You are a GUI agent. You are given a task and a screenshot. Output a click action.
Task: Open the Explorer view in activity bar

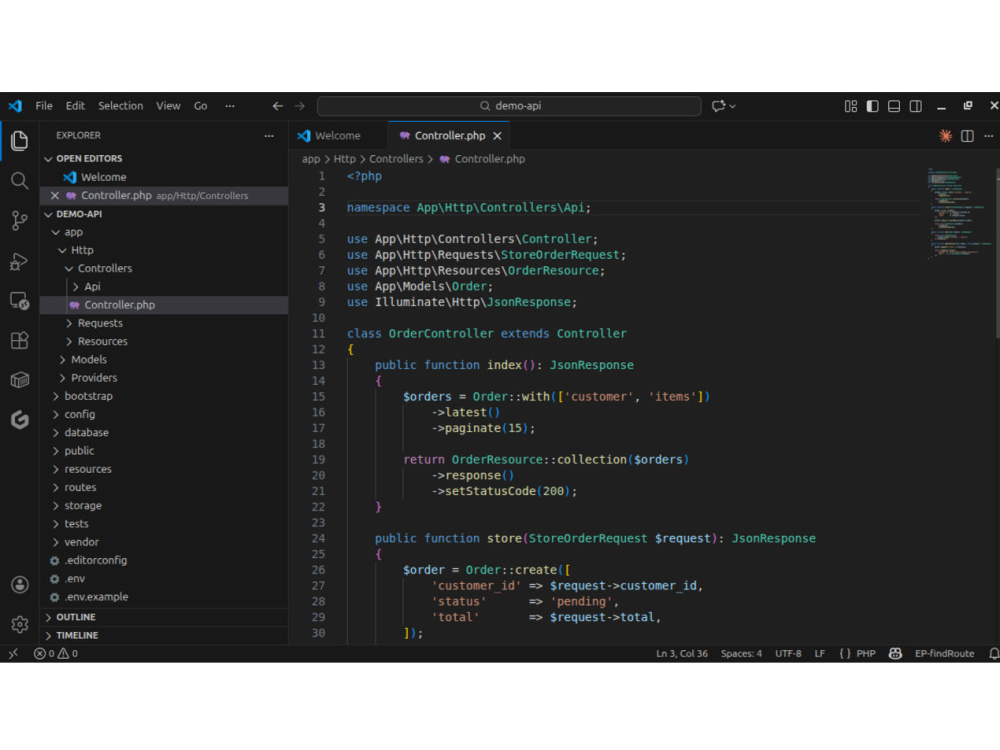tap(19, 140)
